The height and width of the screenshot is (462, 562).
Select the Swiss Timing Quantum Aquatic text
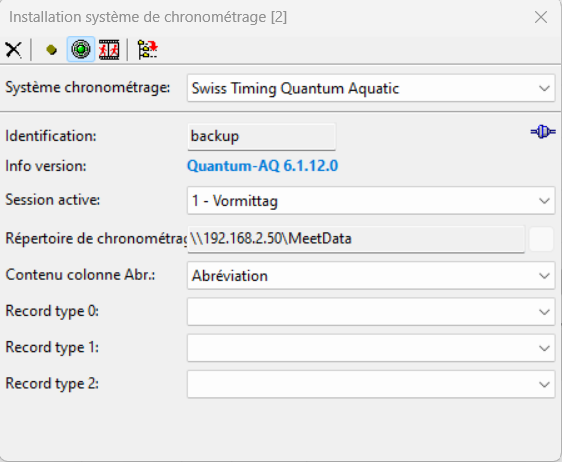point(295,89)
